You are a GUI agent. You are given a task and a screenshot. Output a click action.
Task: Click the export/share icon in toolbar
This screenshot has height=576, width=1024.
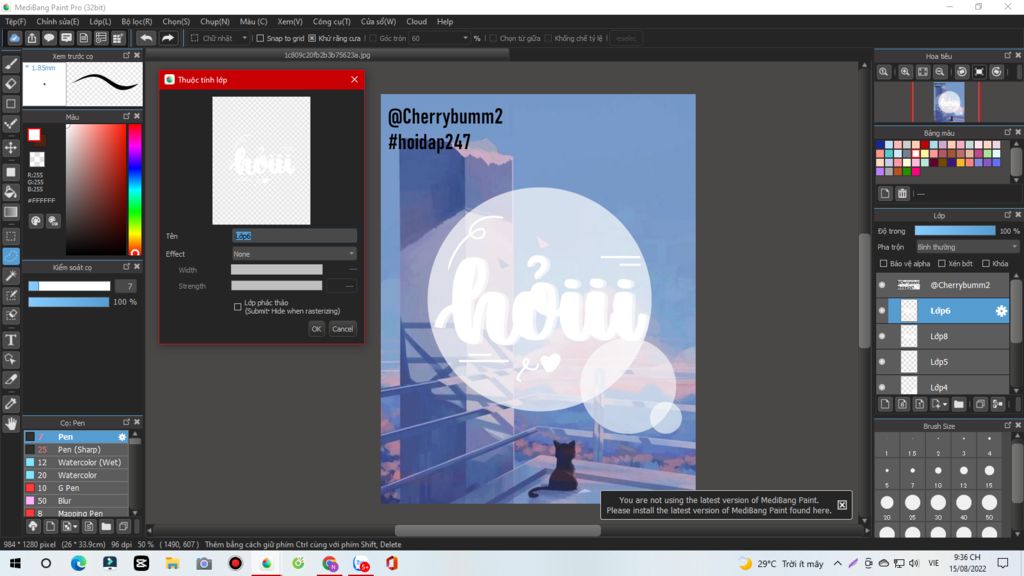(x=31, y=38)
